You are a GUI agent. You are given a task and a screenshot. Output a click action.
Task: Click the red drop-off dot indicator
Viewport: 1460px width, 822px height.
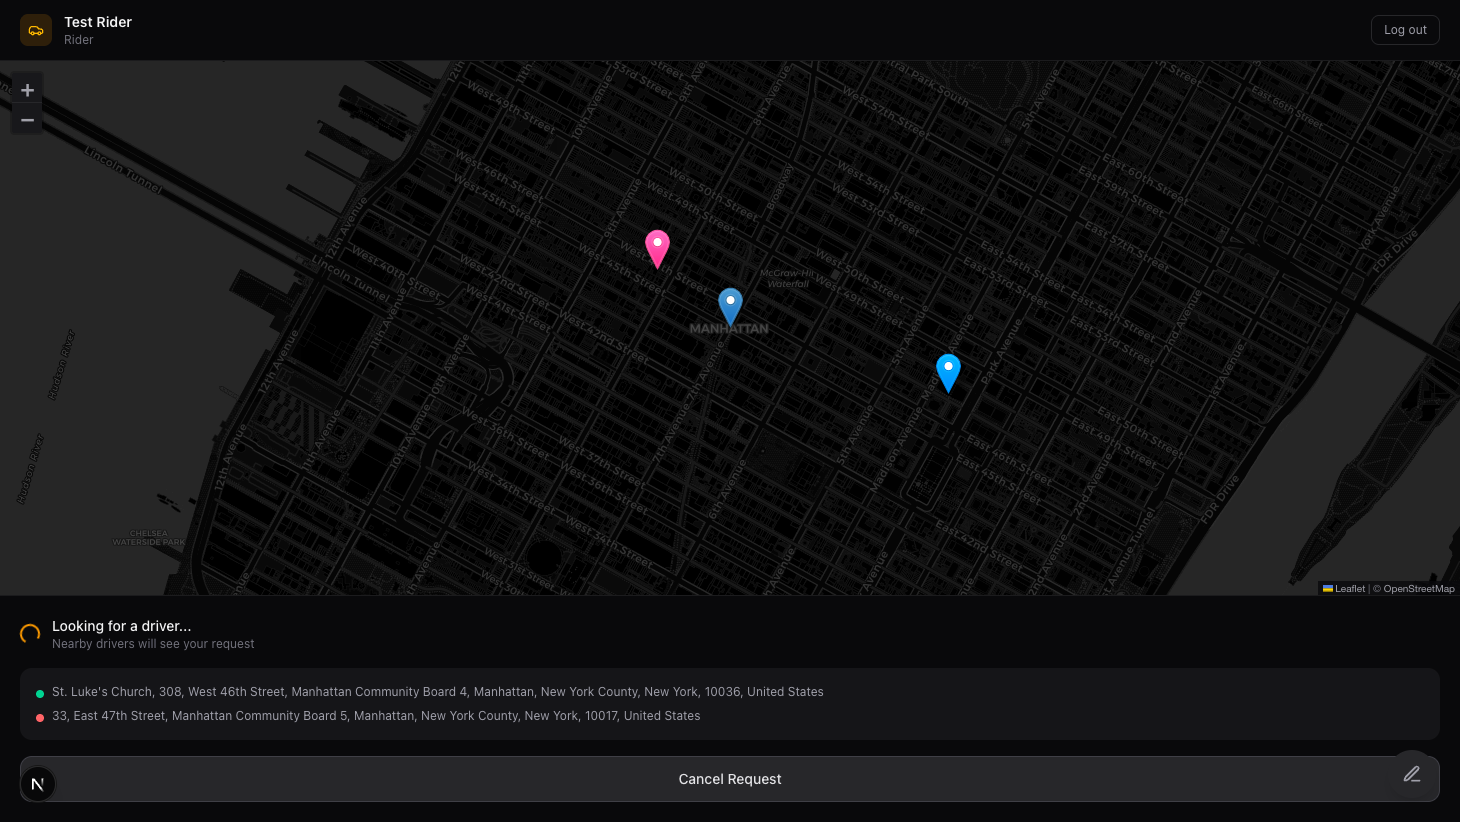(x=40, y=717)
